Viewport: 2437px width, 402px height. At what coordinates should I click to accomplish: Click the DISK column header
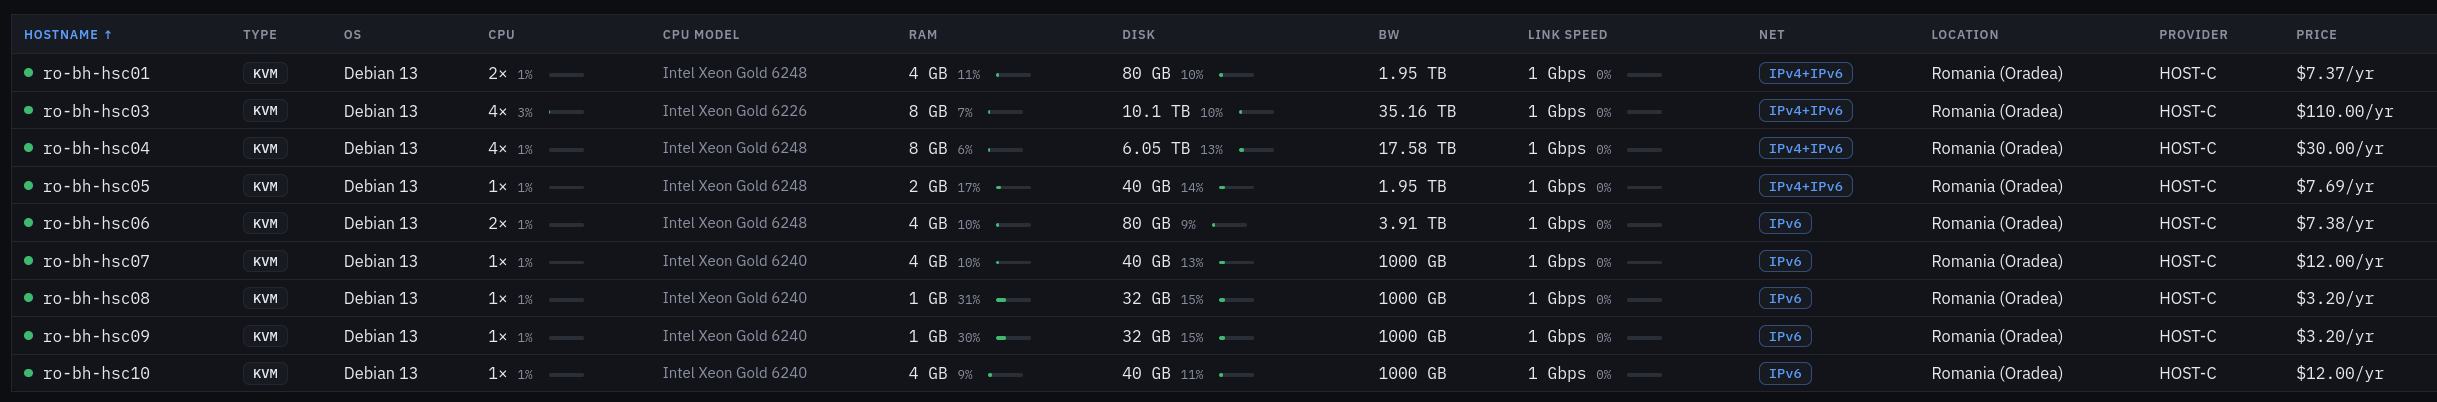tap(1138, 34)
